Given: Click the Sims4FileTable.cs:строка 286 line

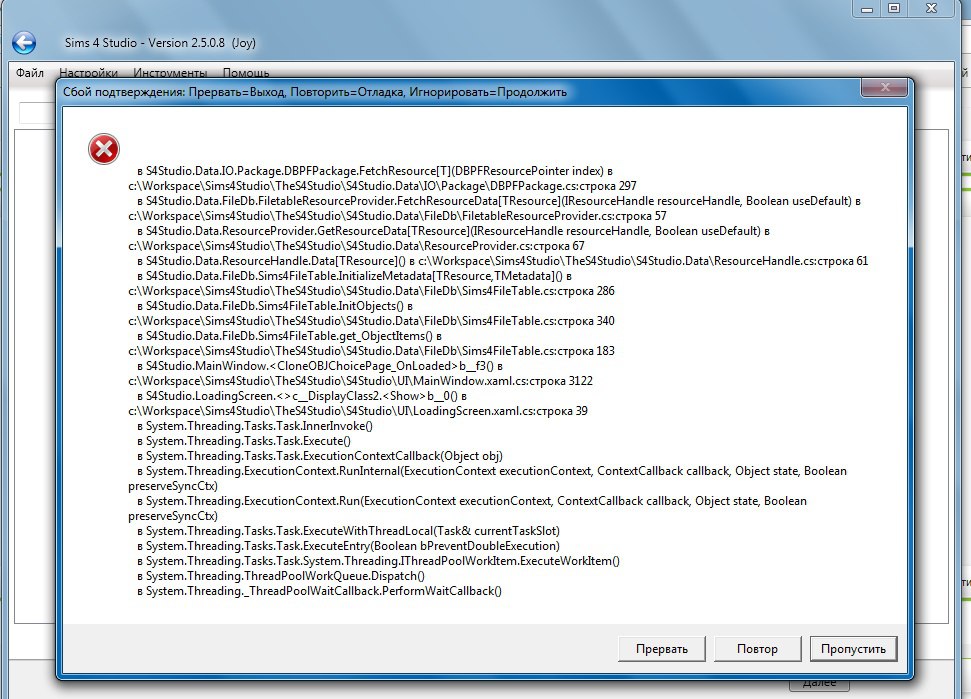Looking at the screenshot, I should click(371, 291).
